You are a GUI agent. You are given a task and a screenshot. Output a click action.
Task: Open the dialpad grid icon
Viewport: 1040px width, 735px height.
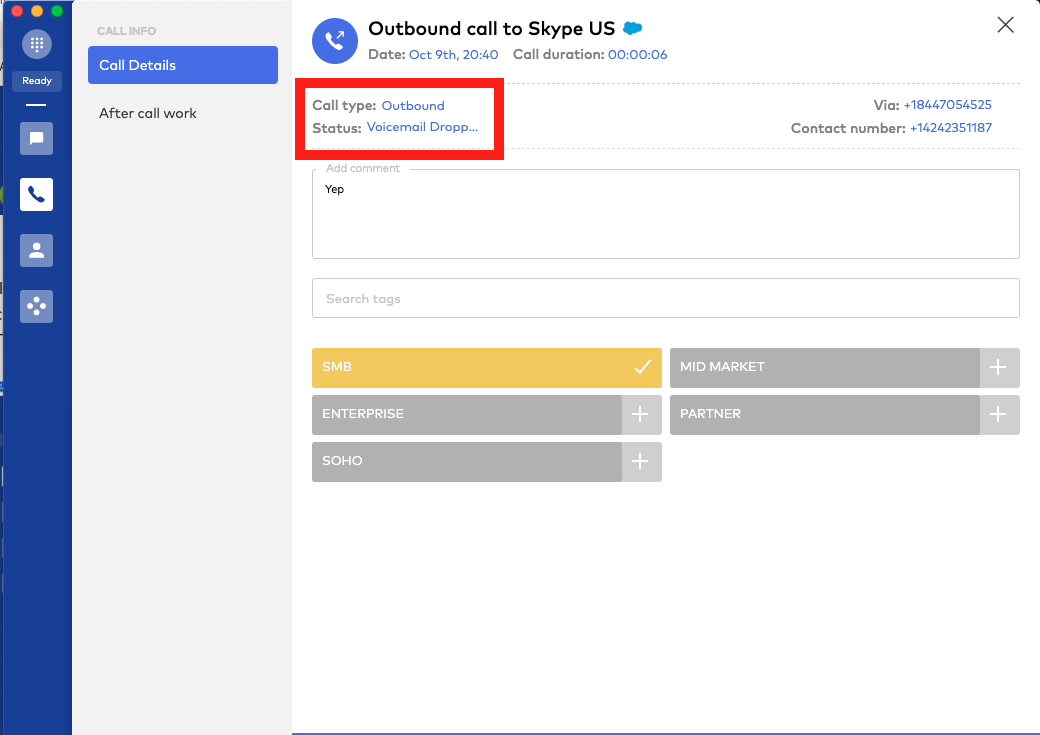[x=36, y=44]
